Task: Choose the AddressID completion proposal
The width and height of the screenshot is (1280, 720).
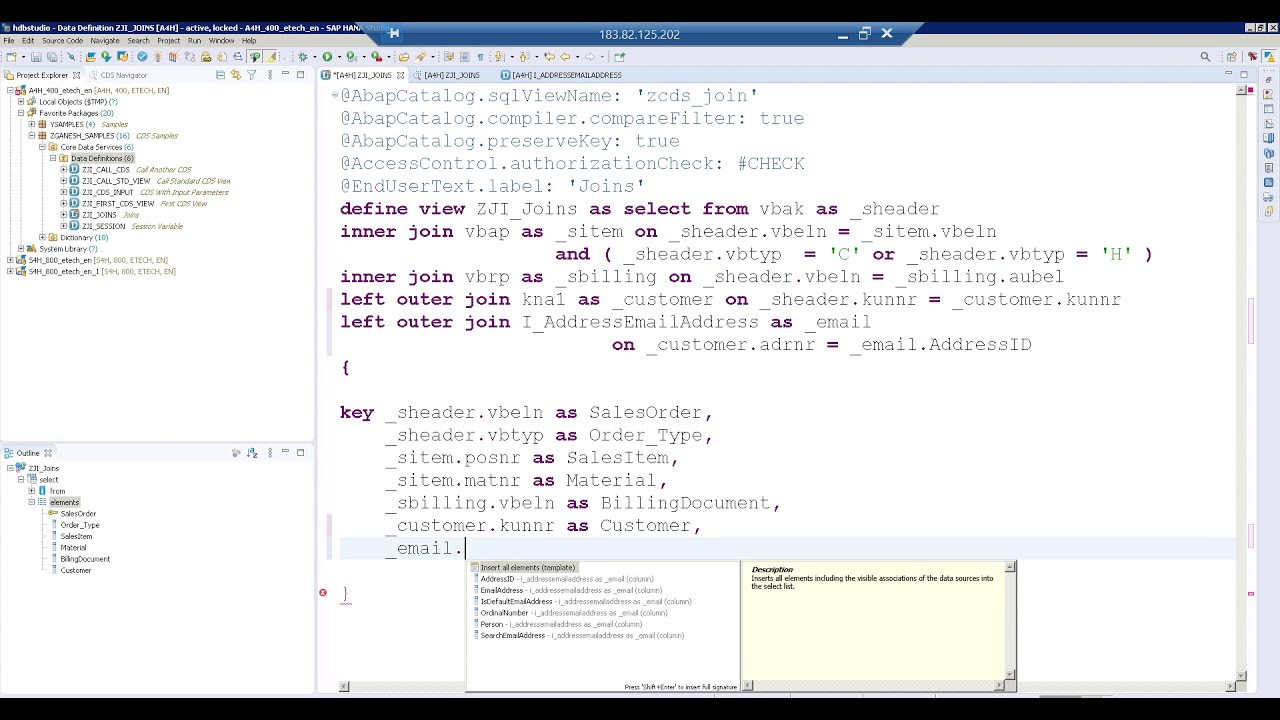Action: click(x=567, y=579)
